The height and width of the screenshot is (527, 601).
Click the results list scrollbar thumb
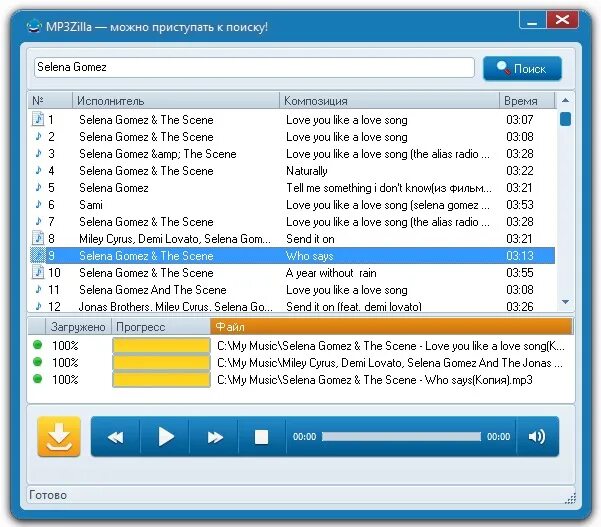pyautogui.click(x=565, y=119)
